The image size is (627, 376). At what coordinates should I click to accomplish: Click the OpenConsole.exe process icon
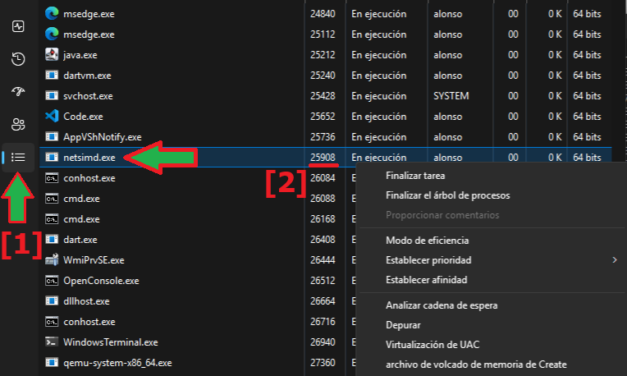click(x=52, y=281)
